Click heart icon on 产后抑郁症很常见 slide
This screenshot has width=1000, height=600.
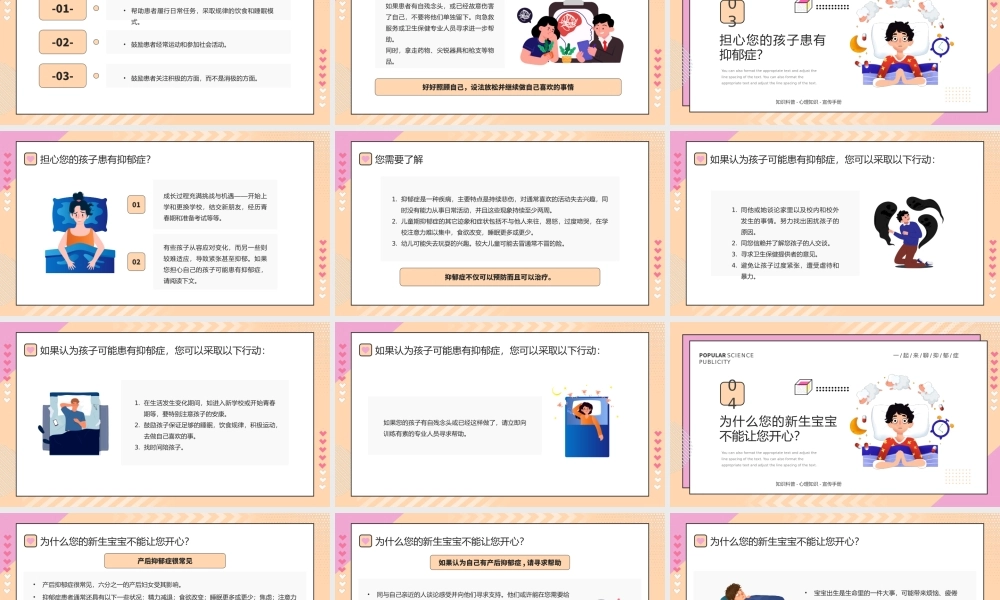pos(30,541)
